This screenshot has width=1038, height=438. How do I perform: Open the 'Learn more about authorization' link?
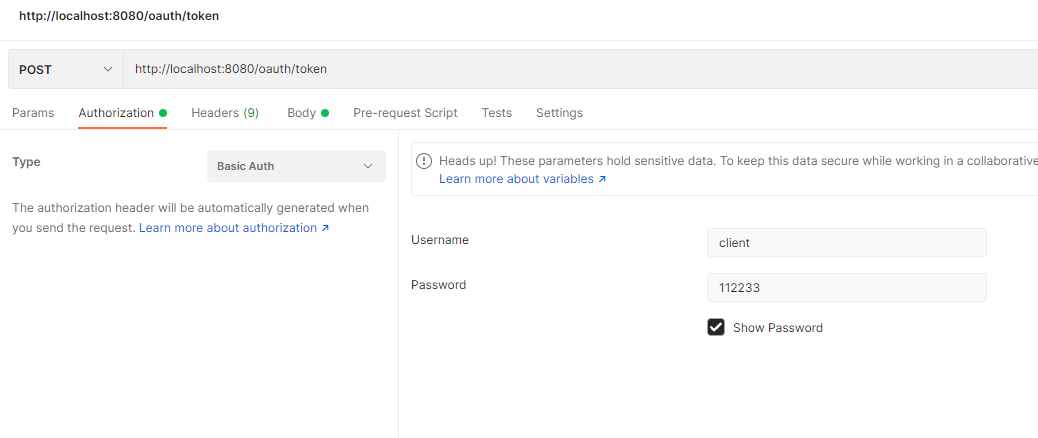click(x=228, y=228)
